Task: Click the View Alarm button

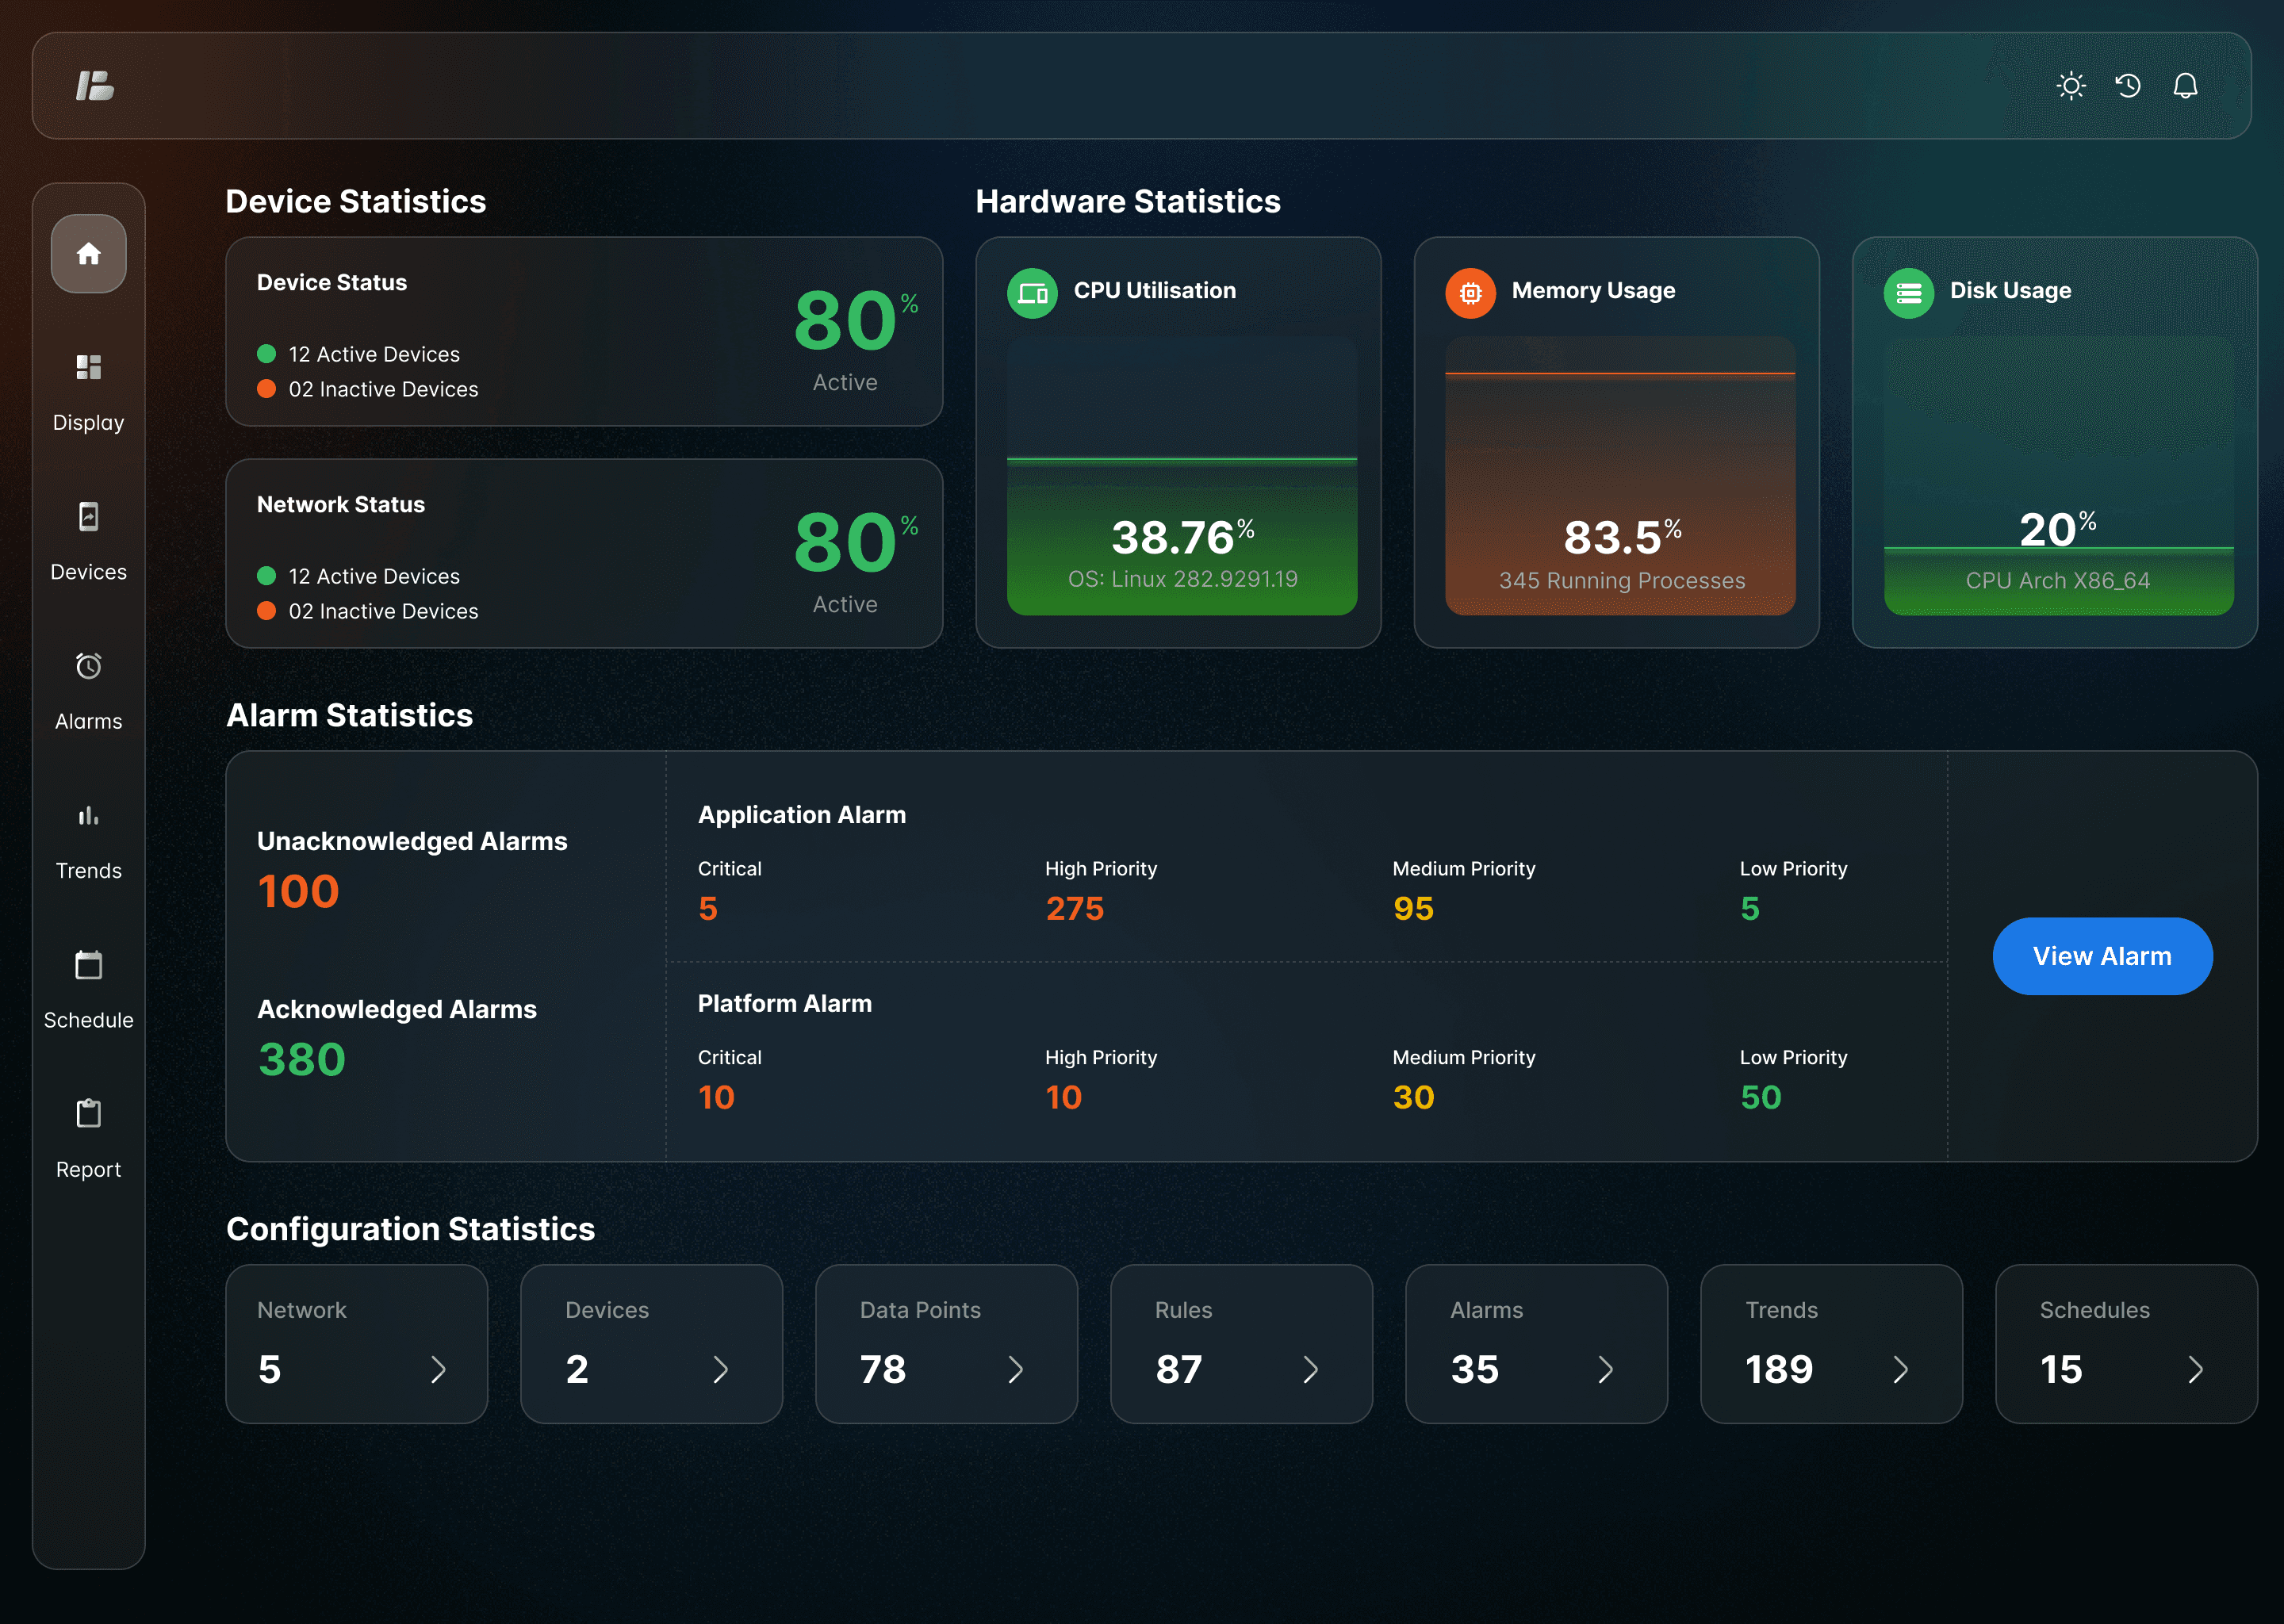Action: (2102, 956)
